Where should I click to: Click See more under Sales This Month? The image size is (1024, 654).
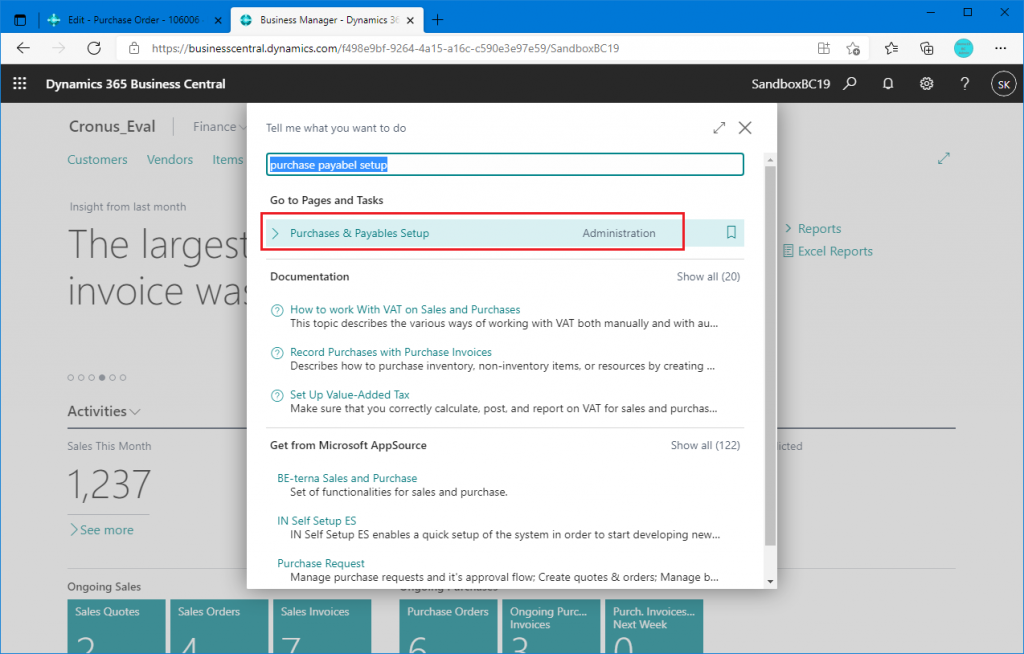click(x=101, y=530)
